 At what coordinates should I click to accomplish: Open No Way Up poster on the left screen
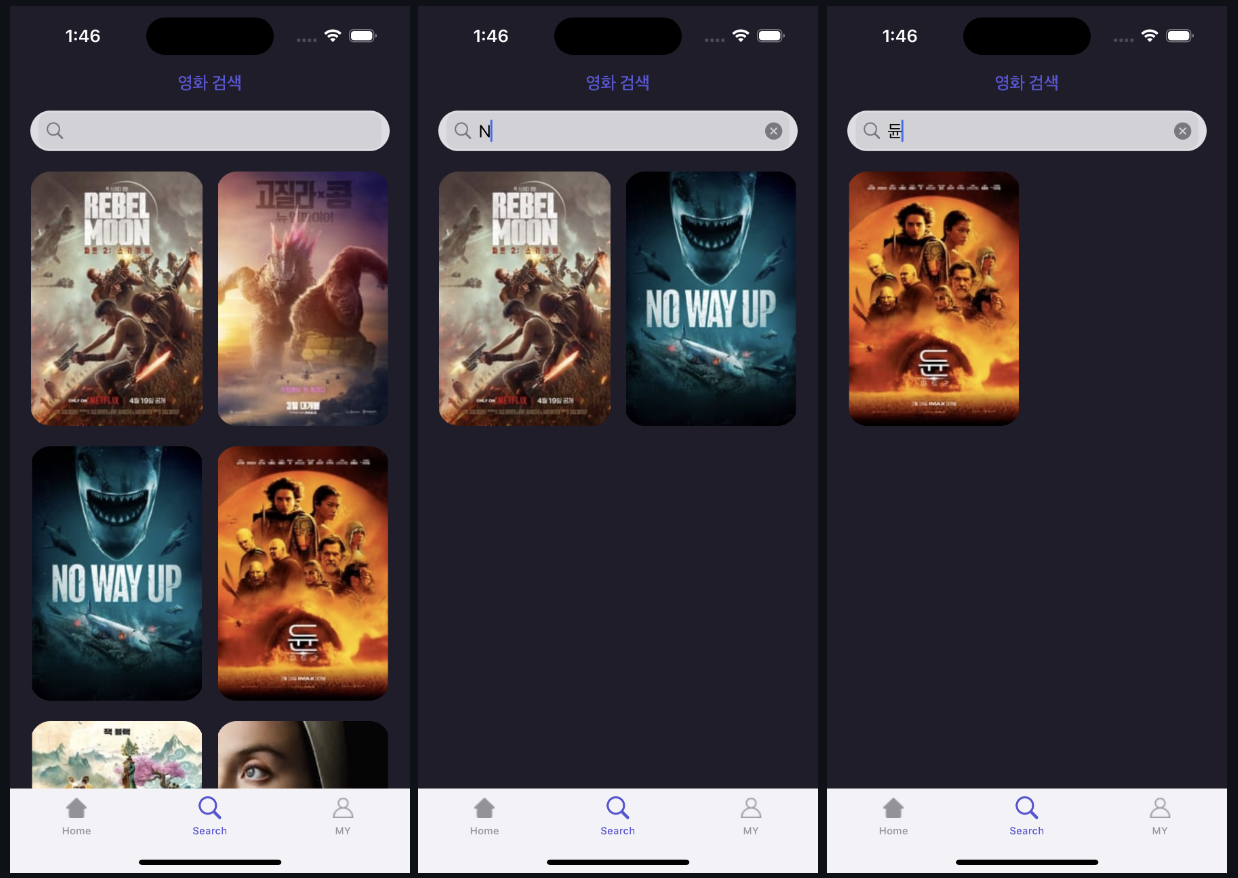117,573
